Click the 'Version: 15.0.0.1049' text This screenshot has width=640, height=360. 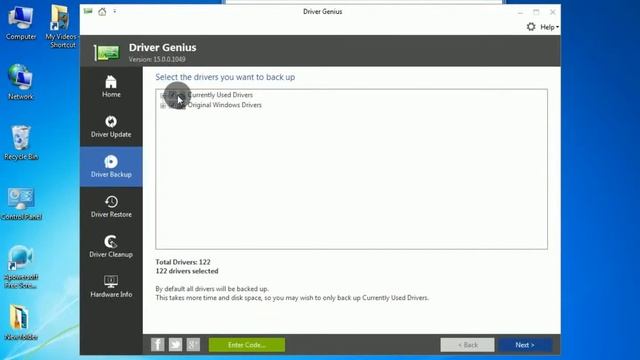[157, 59]
